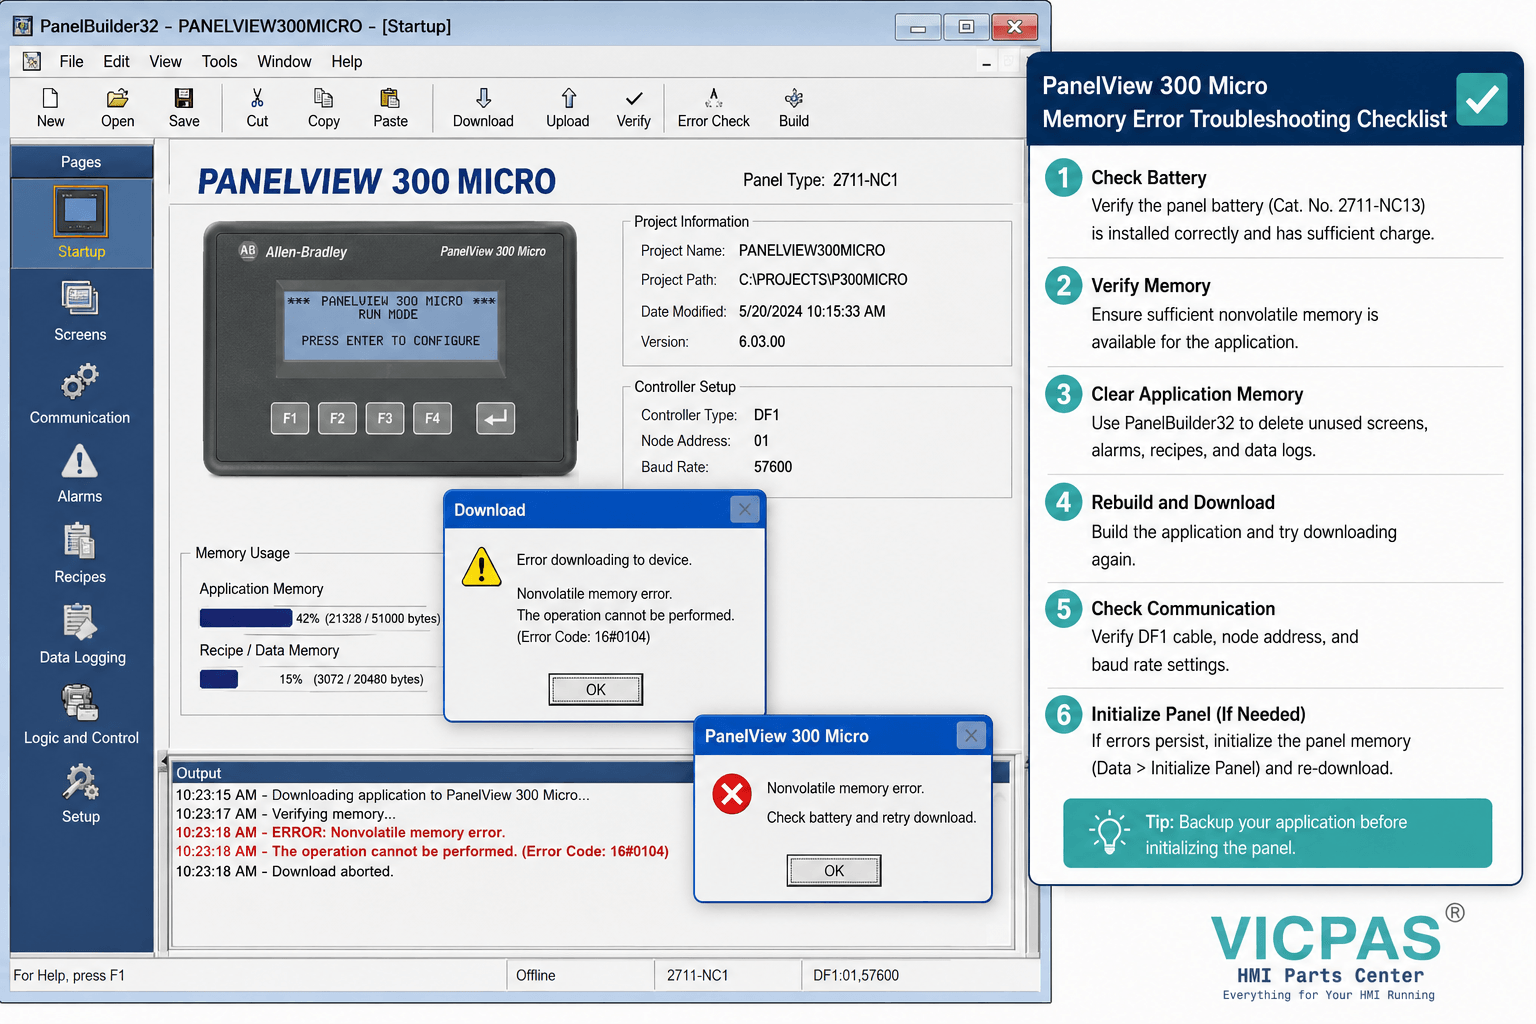The image size is (1536, 1024).
Task: Click 'Initialize Panel (If Needed)' checklist heading
Action: 1198,714
